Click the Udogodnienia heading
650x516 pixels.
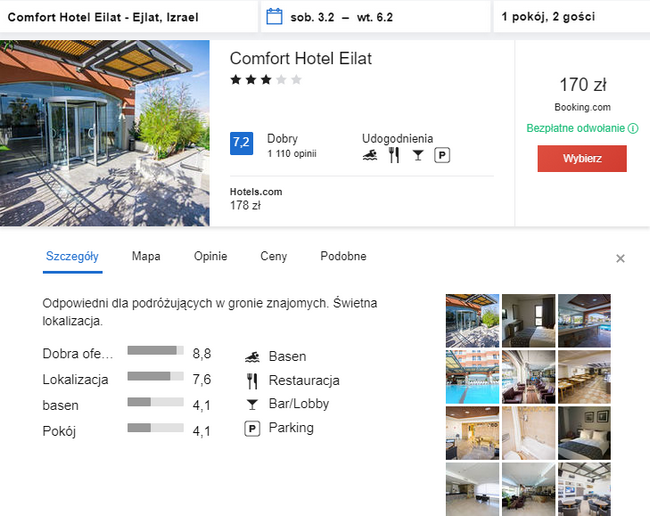coord(397,139)
